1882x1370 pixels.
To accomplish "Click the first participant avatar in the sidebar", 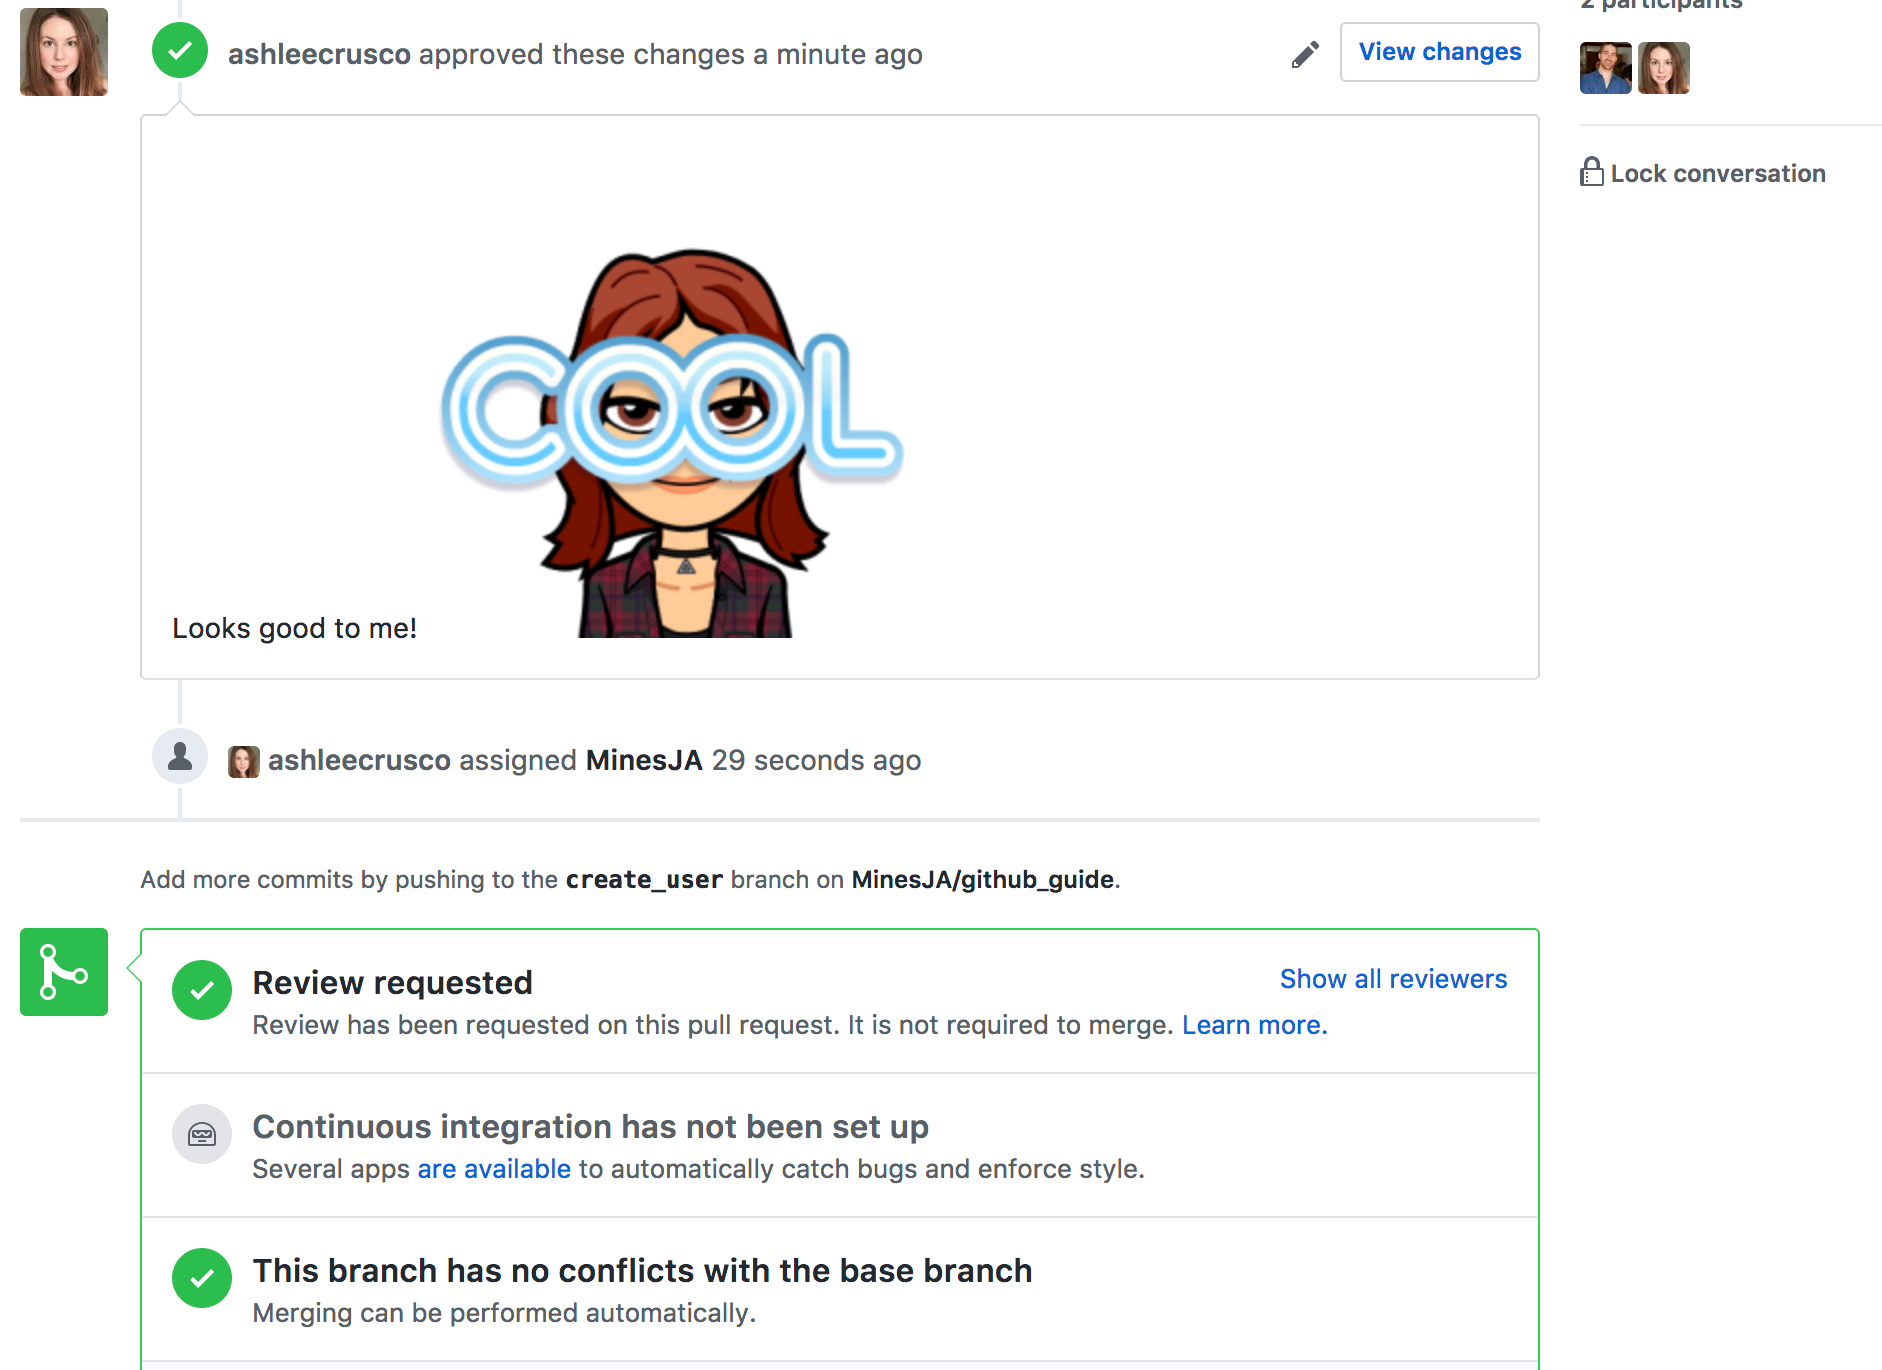I will tap(1605, 68).
